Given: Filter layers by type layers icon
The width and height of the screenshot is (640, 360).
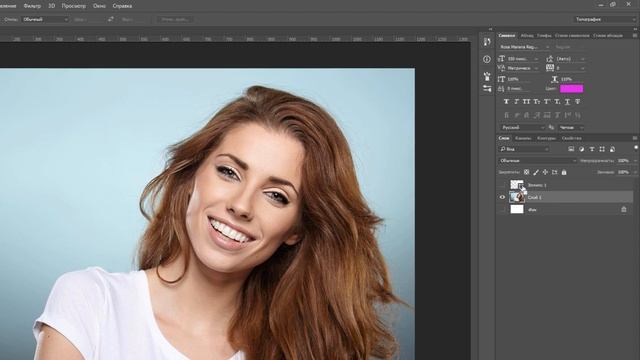Looking at the screenshot, I should point(592,149).
